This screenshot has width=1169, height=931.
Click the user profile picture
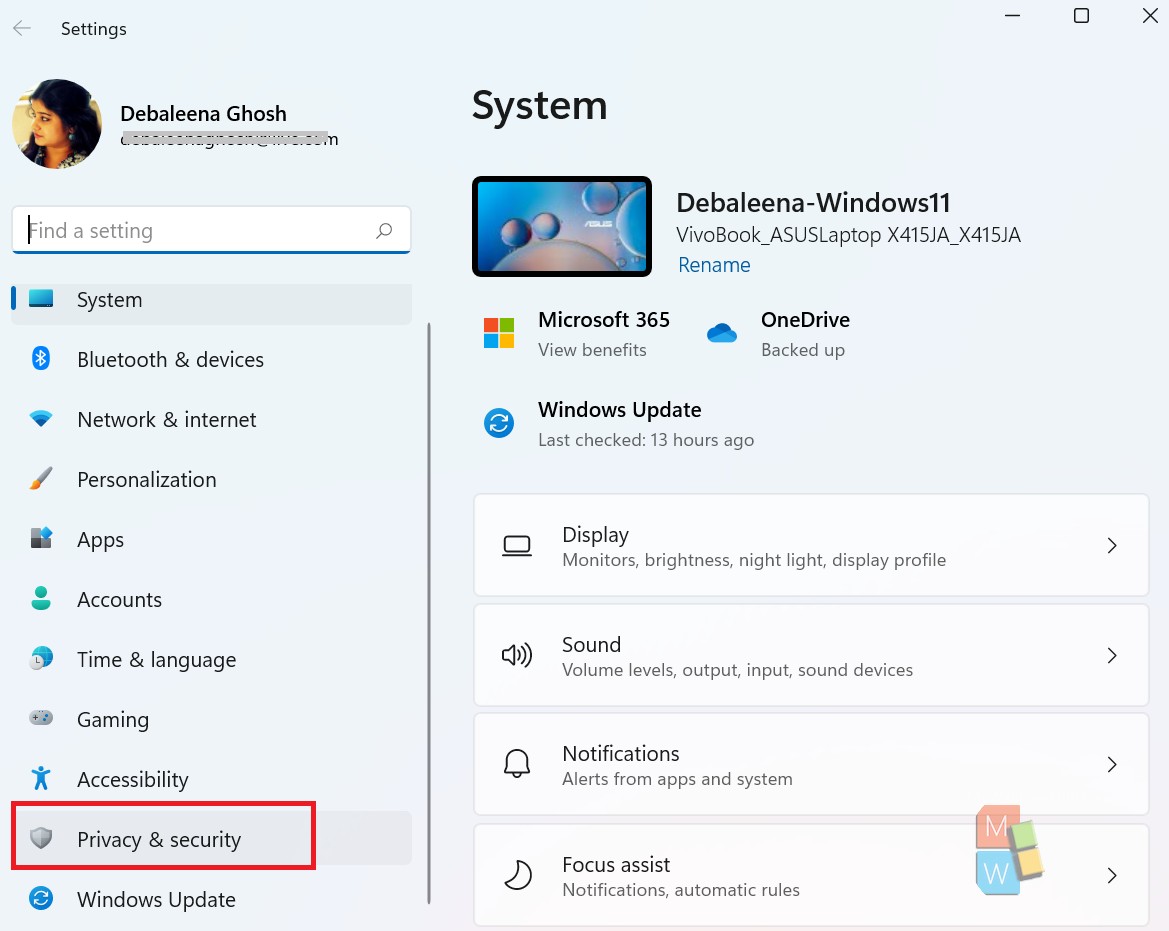(x=57, y=124)
